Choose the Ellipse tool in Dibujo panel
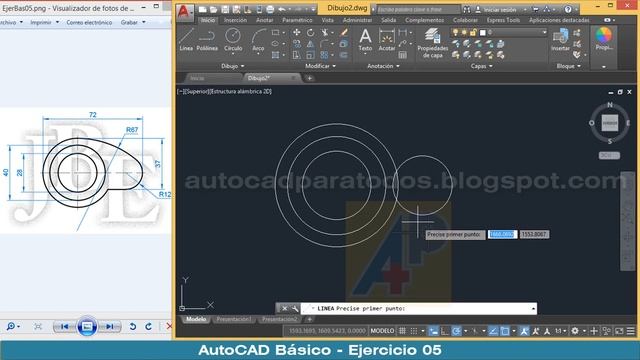The width and height of the screenshot is (640, 360). click(x=276, y=44)
